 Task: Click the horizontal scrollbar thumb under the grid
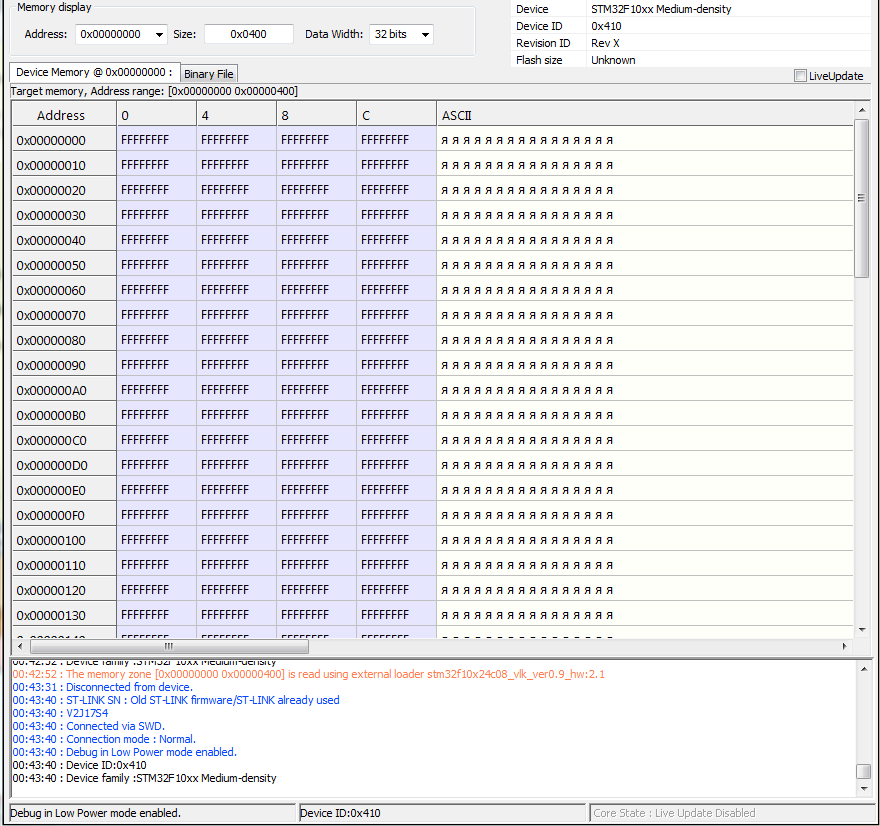[167, 646]
